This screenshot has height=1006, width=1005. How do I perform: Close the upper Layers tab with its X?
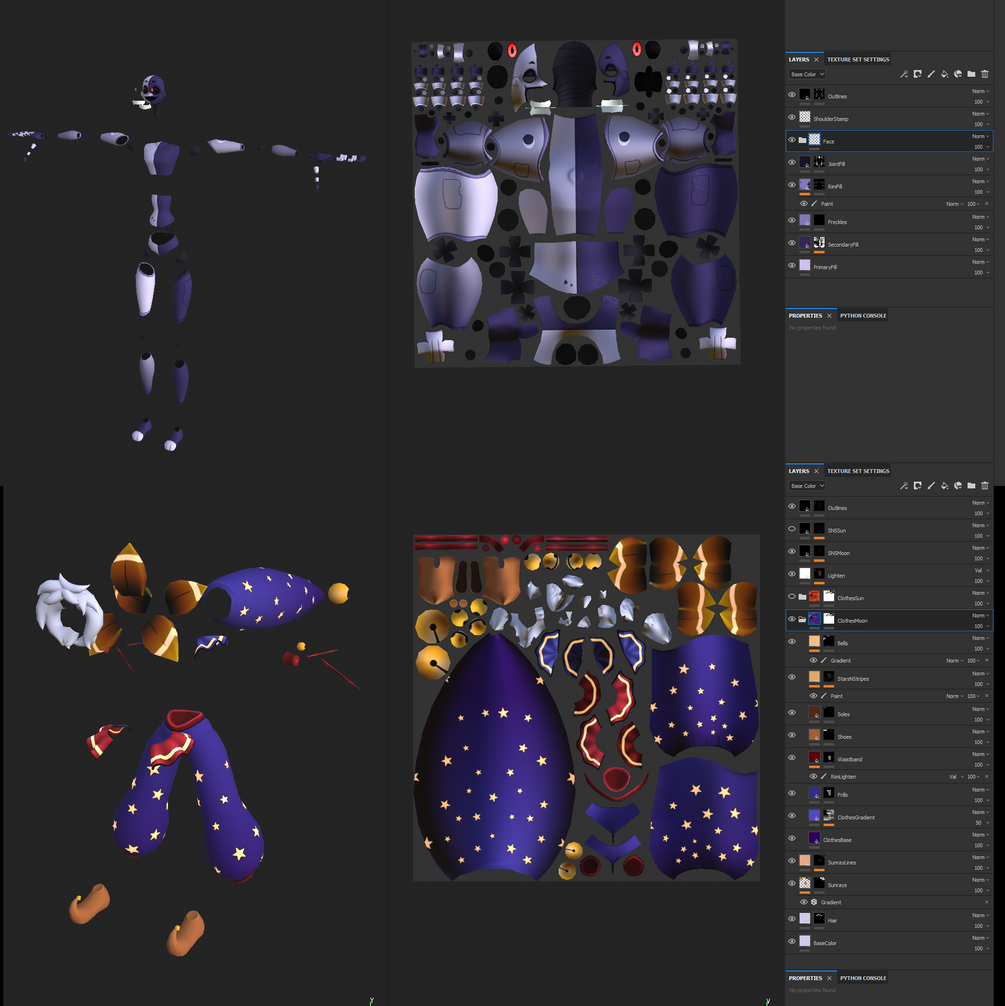(x=816, y=60)
